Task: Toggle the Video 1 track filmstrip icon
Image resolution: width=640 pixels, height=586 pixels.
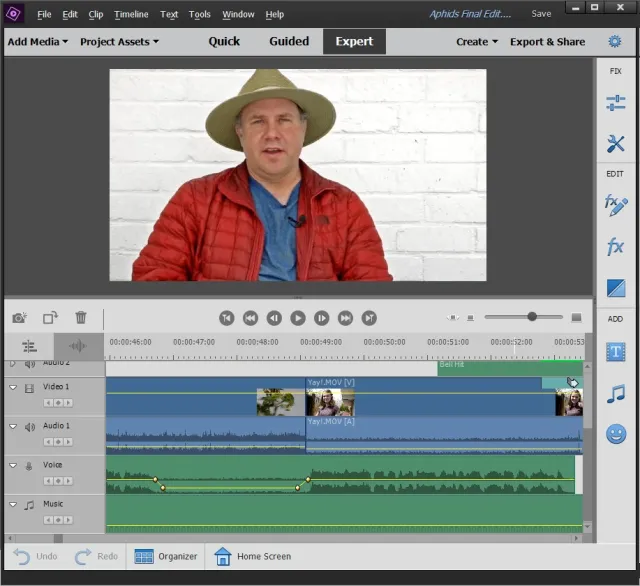Action: coord(29,387)
